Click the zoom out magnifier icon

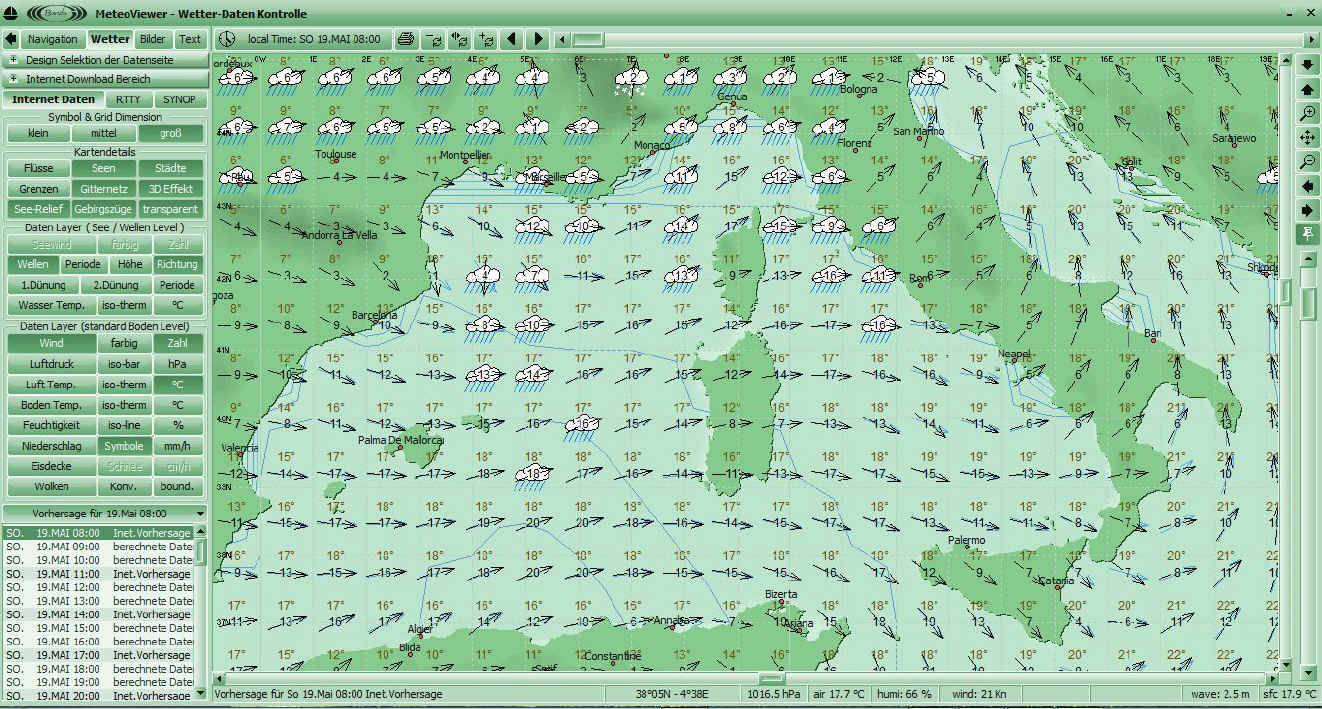point(1308,161)
